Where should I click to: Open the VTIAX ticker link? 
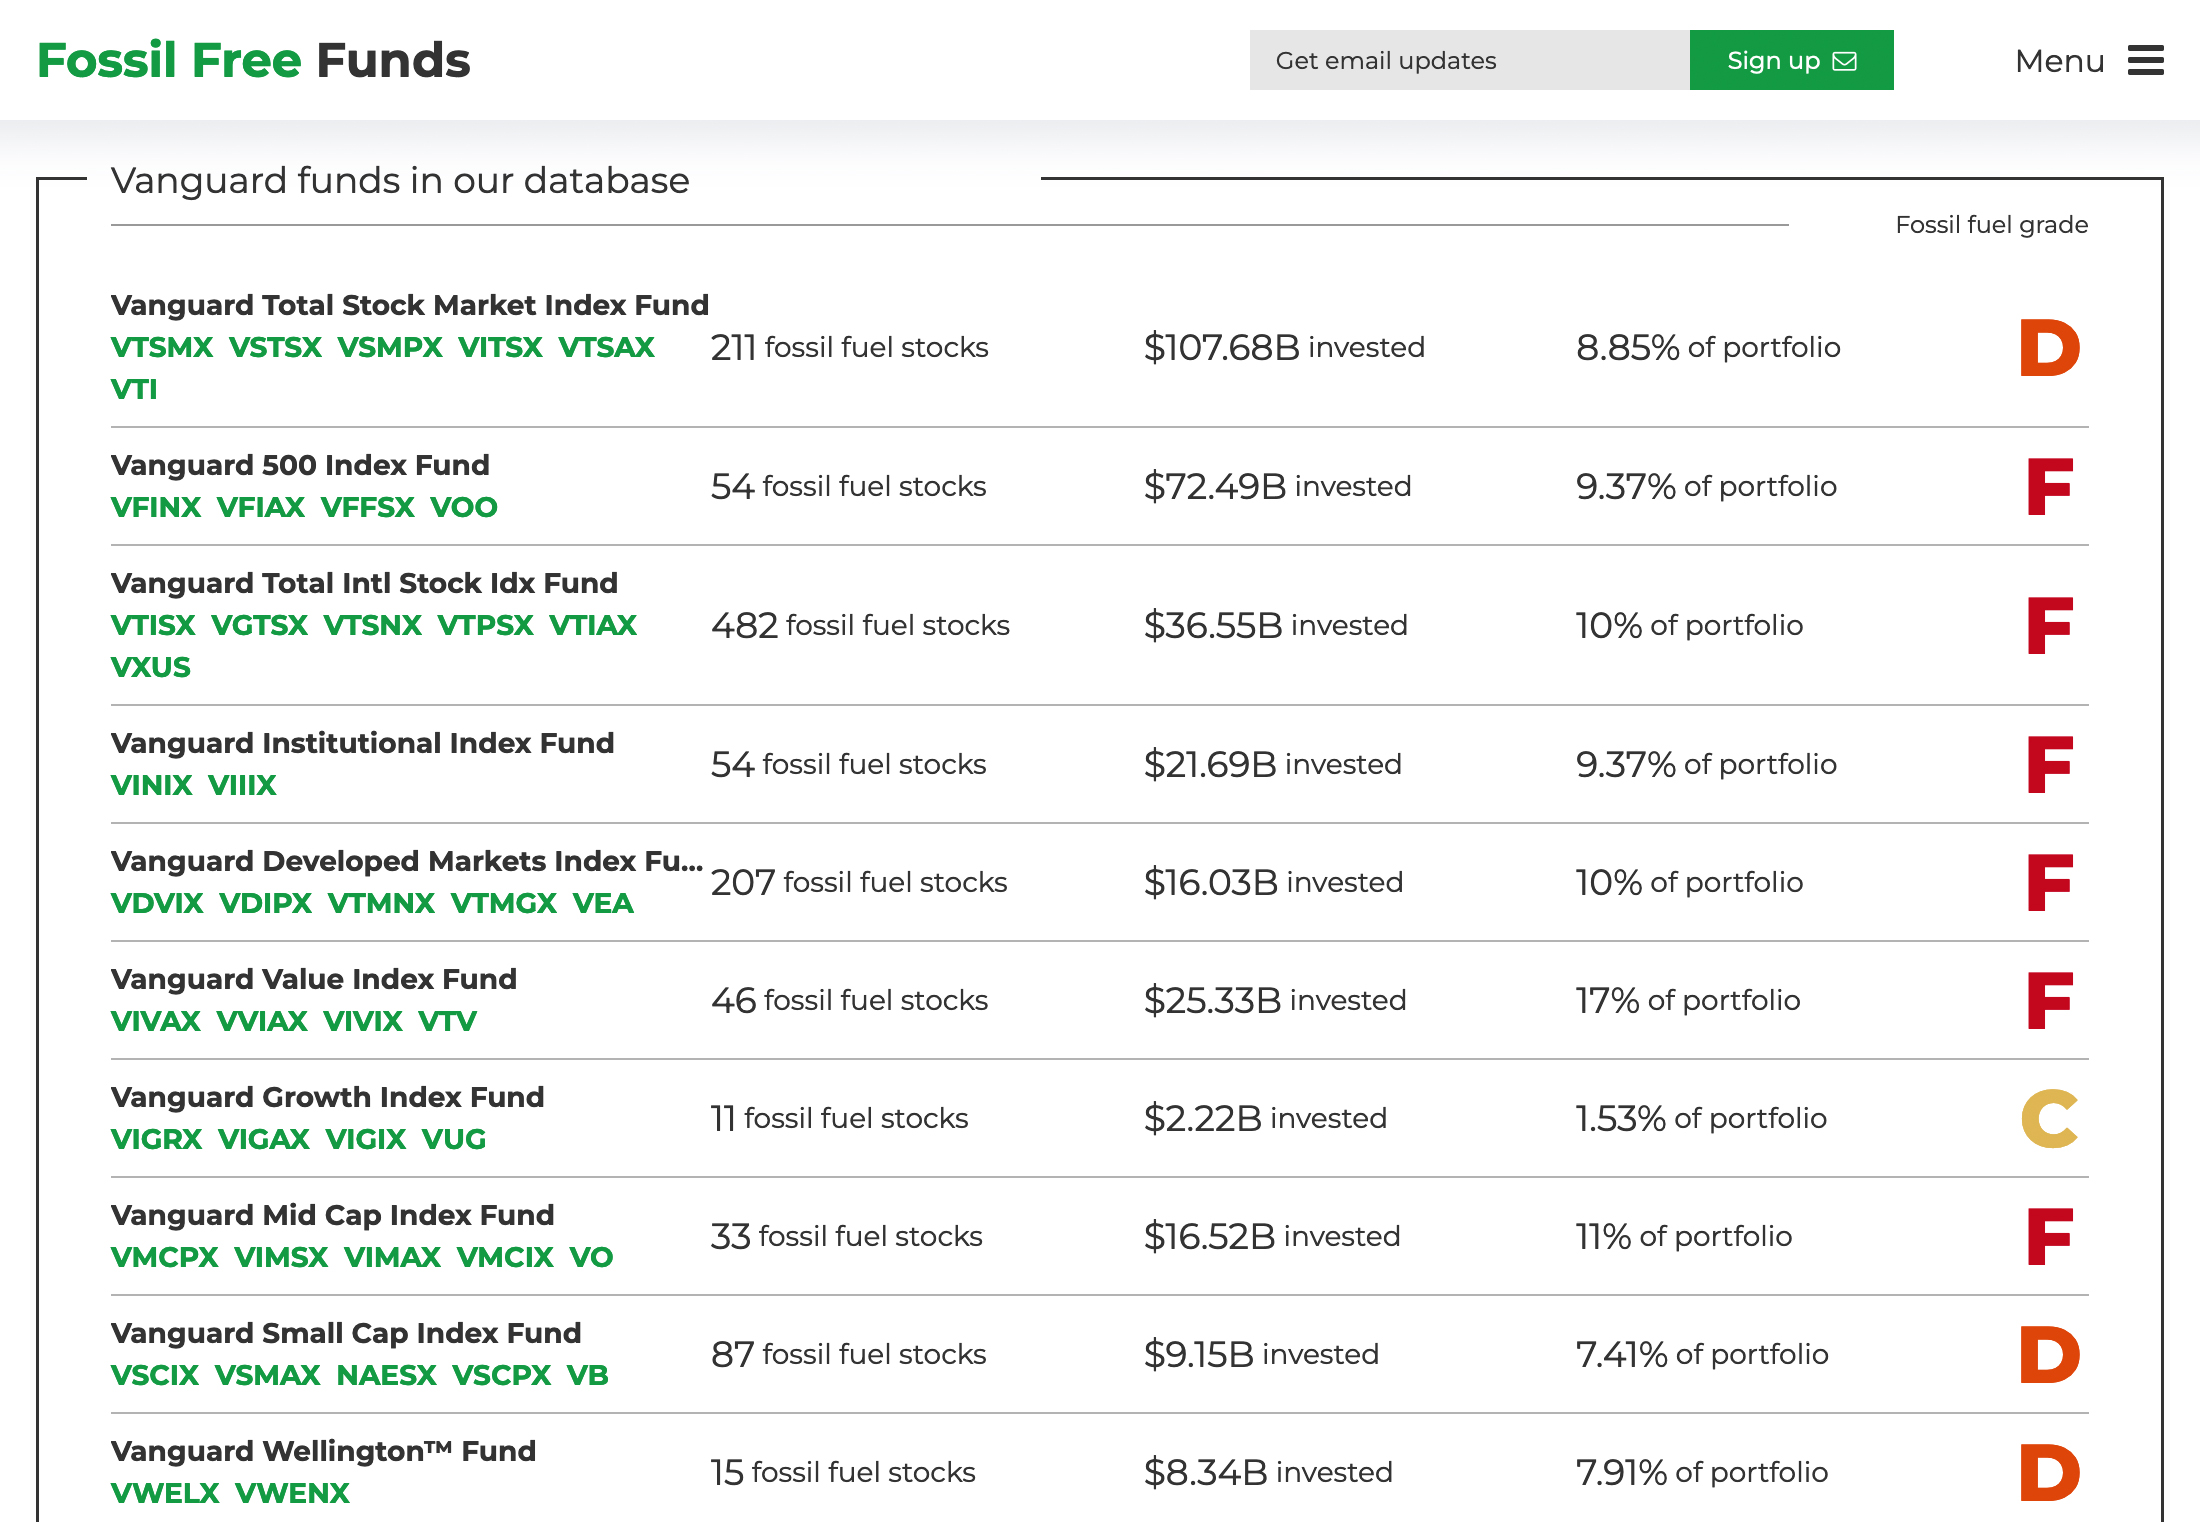[593, 625]
